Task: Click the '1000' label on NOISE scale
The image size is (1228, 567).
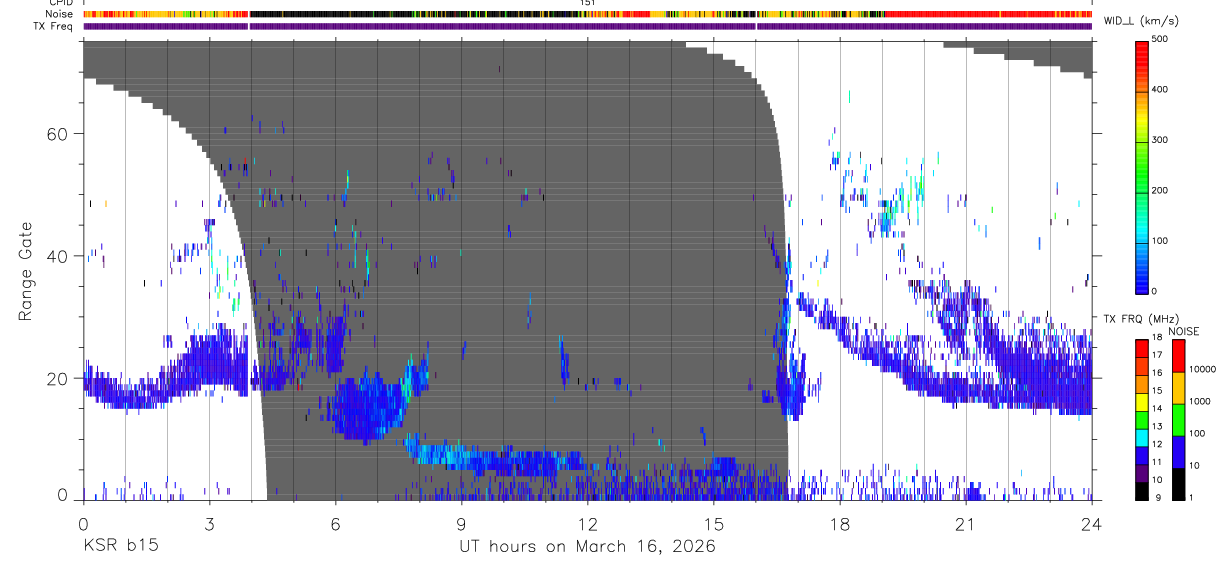Action: [x=1199, y=401]
